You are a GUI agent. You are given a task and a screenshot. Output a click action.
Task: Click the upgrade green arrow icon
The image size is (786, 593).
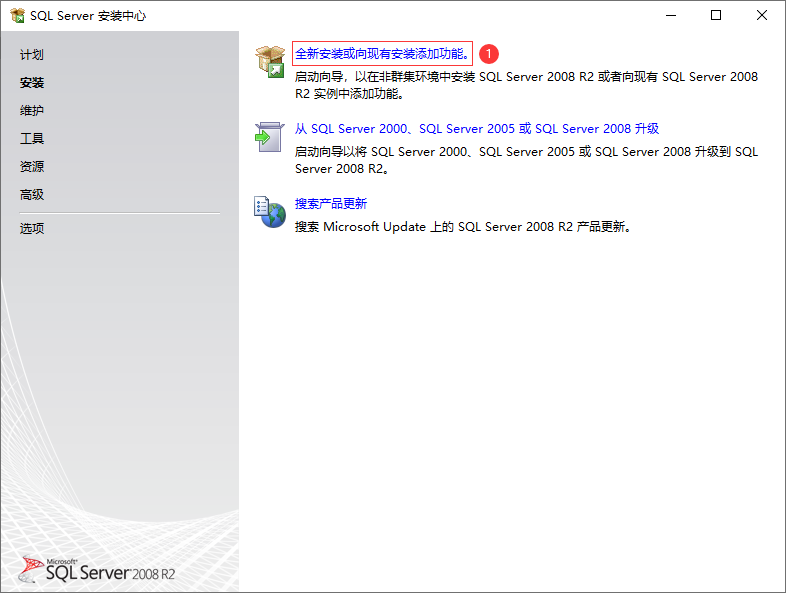270,136
